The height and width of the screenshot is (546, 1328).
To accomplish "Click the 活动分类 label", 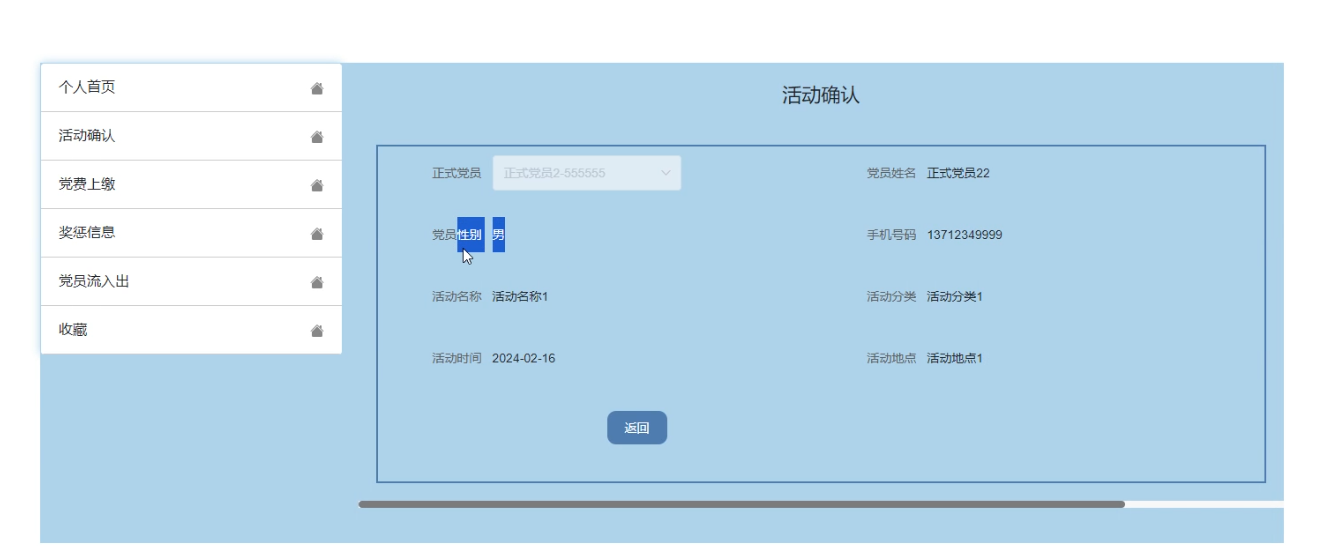I will click(891, 297).
